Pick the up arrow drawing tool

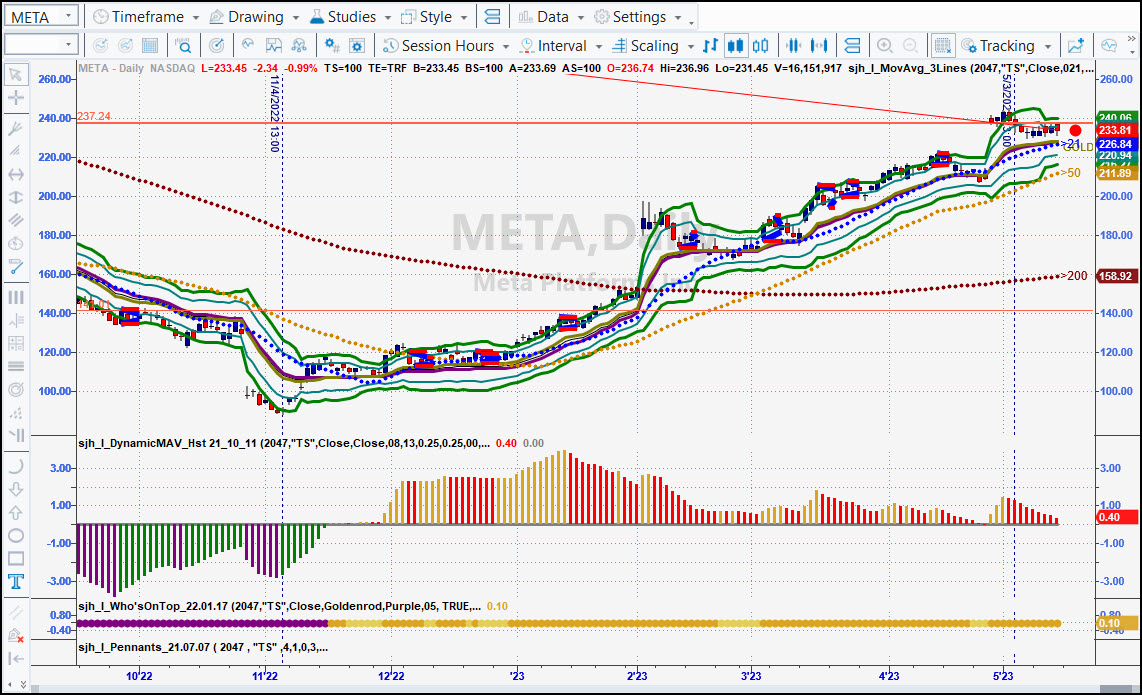[x=15, y=513]
